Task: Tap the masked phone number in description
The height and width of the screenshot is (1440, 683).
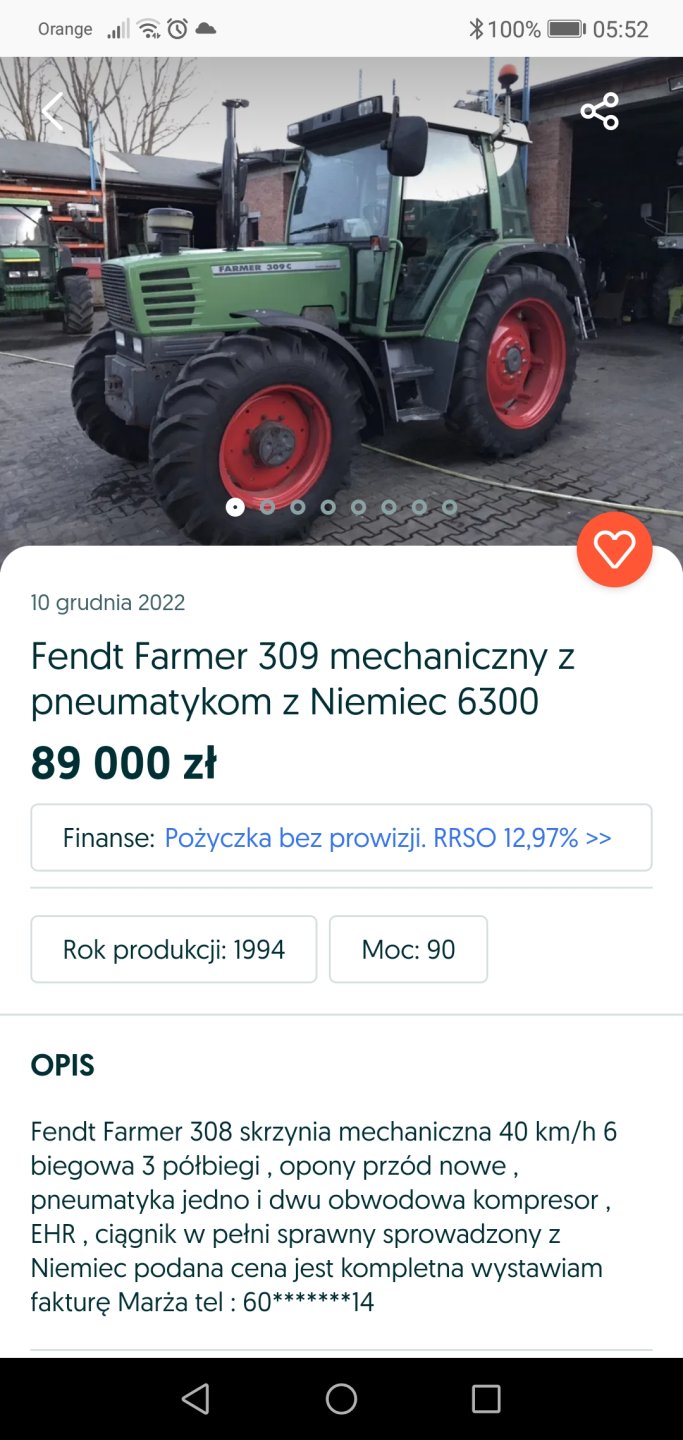Action: pyautogui.click(x=308, y=1303)
